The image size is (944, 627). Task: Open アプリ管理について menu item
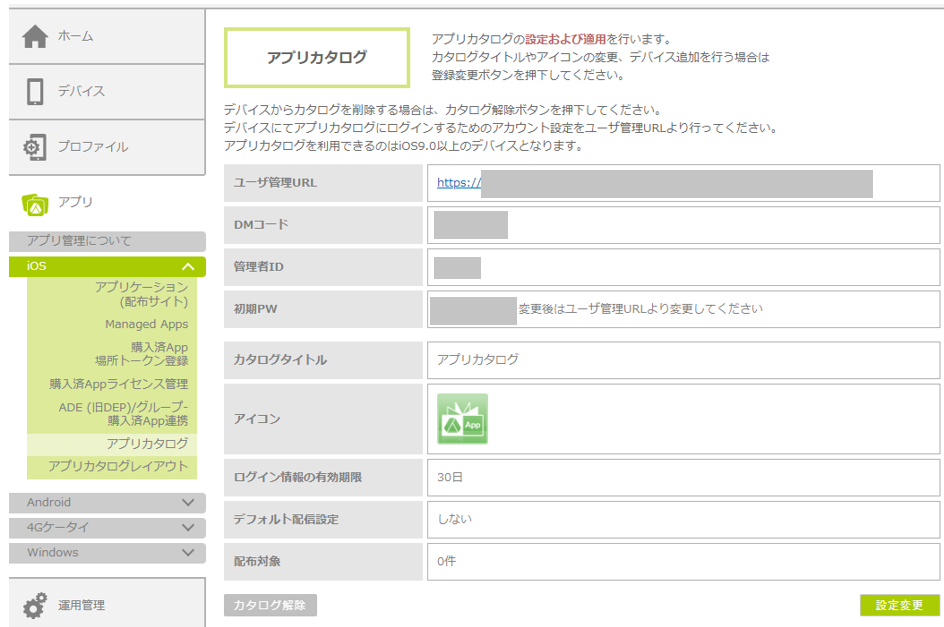coord(79,242)
